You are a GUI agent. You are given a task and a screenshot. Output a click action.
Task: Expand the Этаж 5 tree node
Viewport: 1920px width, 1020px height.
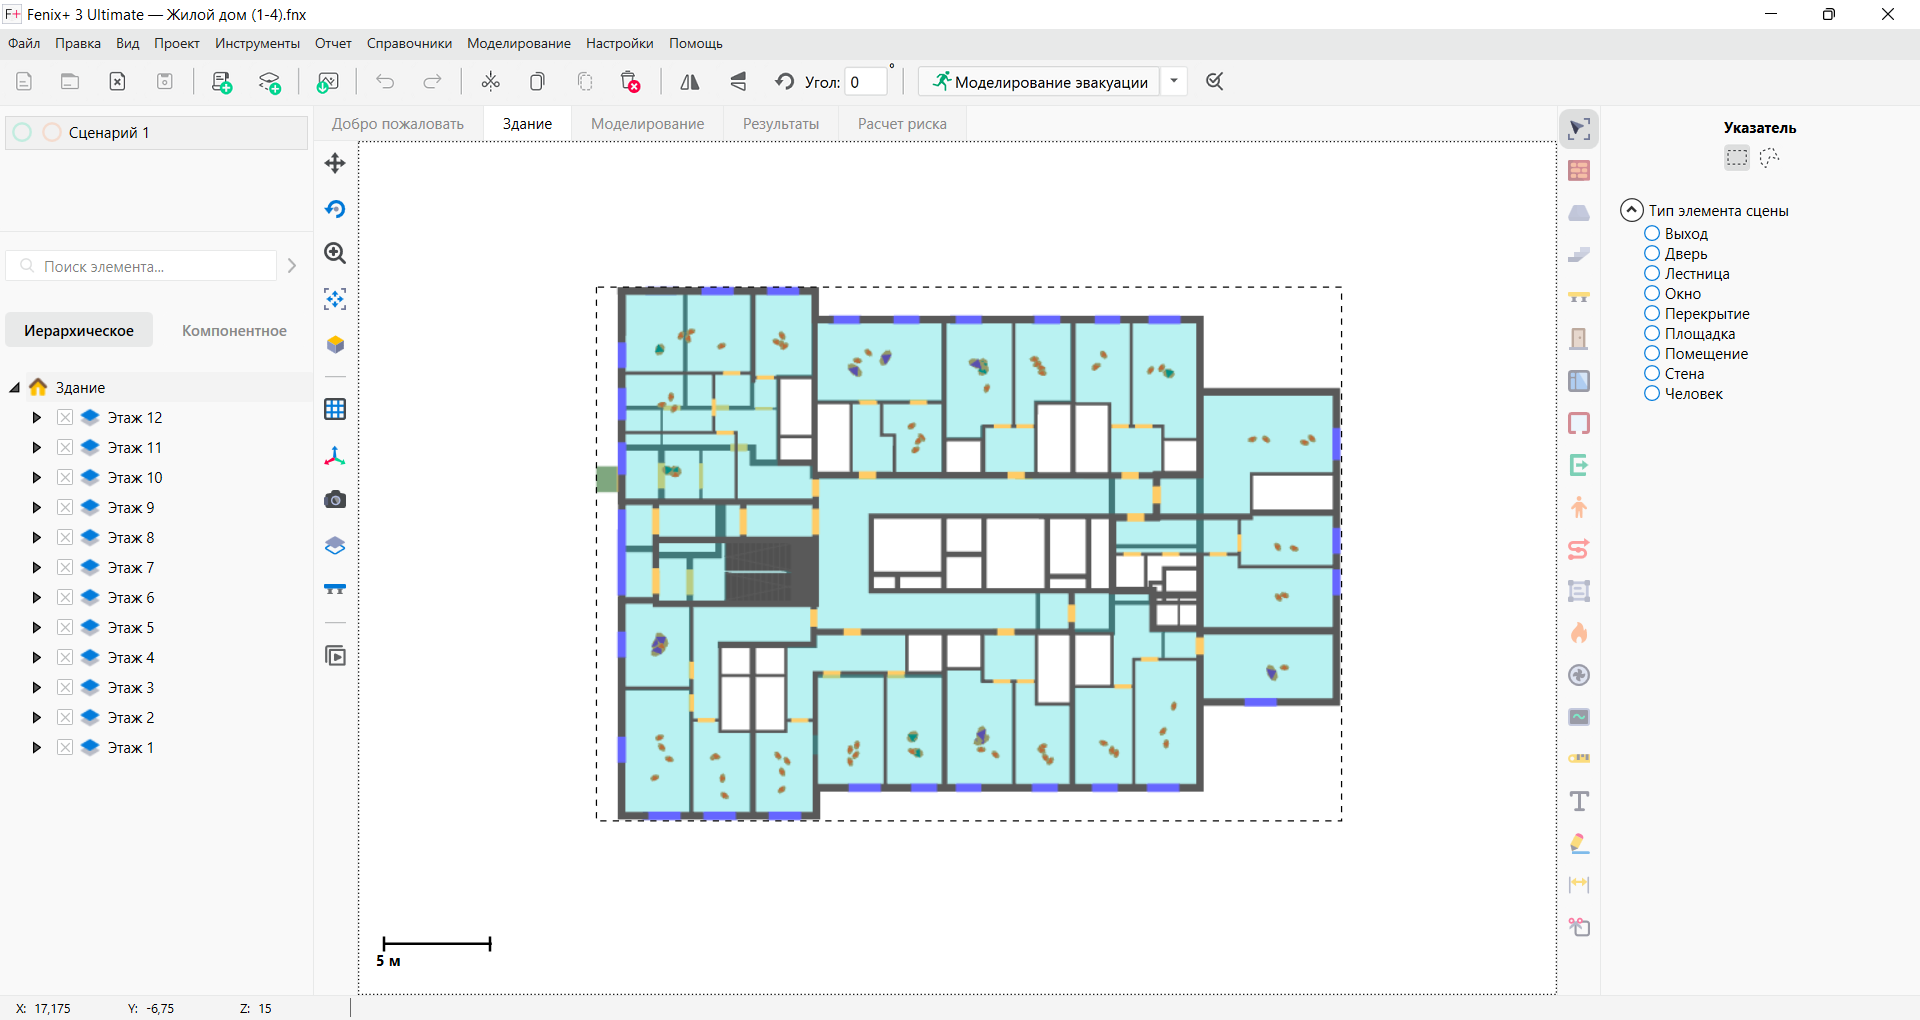pyautogui.click(x=37, y=628)
